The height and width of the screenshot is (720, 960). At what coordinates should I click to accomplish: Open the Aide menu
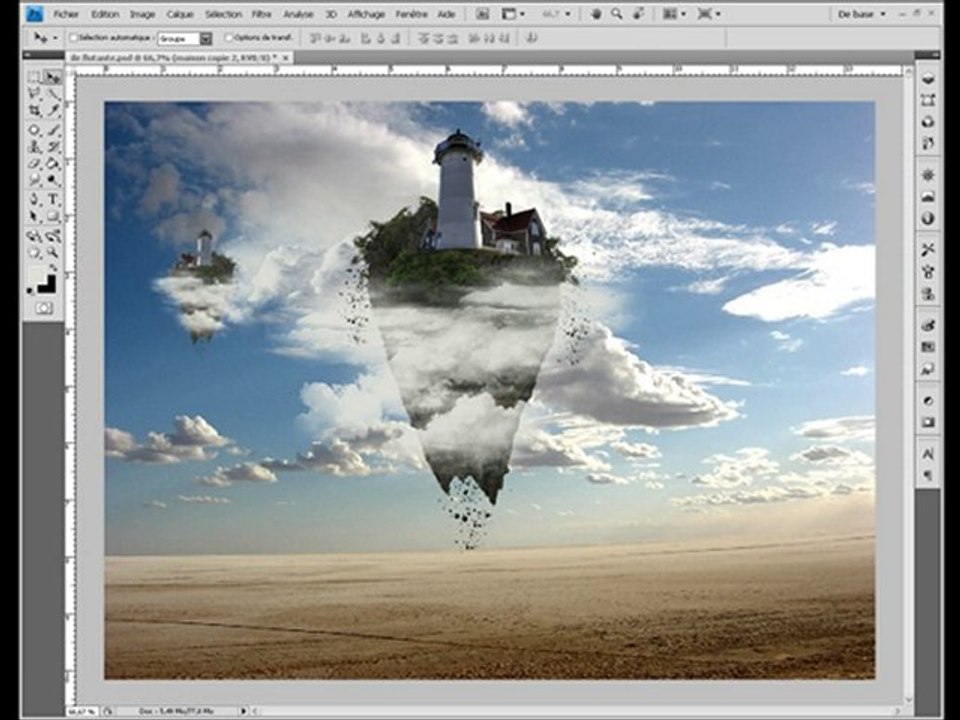pos(446,13)
